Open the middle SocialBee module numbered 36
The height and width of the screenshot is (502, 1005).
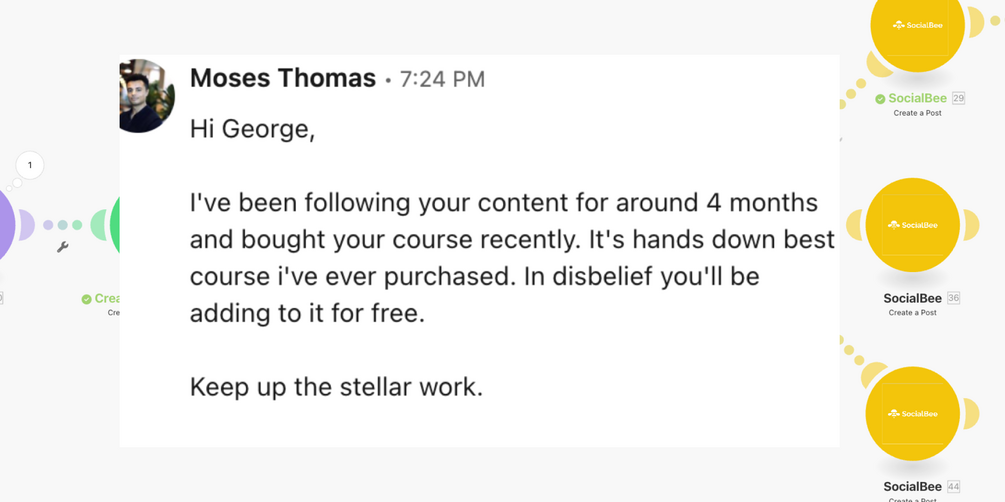tap(912, 225)
